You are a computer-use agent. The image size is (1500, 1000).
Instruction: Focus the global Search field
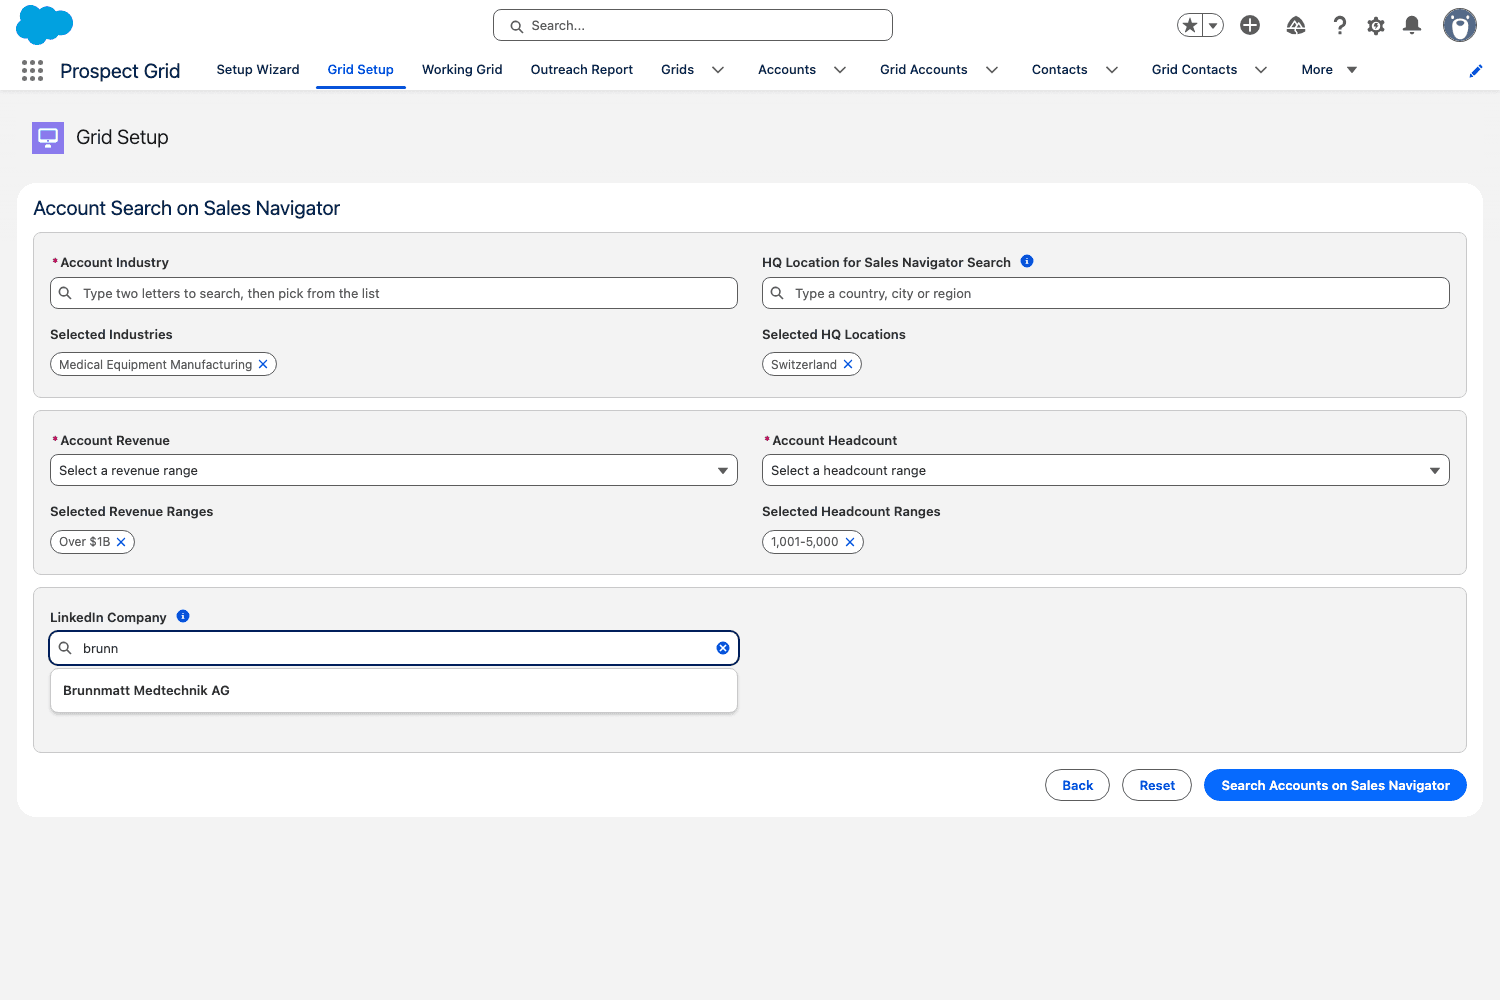click(x=693, y=25)
